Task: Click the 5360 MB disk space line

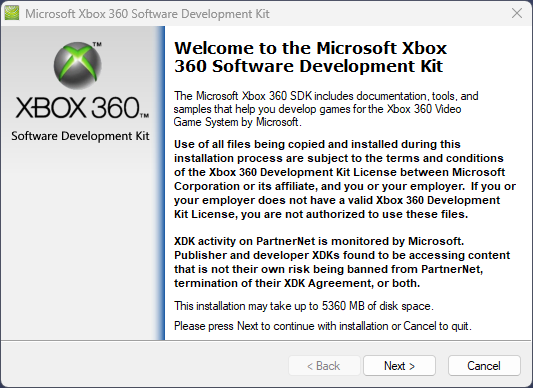Action: pyautogui.click(x=304, y=306)
